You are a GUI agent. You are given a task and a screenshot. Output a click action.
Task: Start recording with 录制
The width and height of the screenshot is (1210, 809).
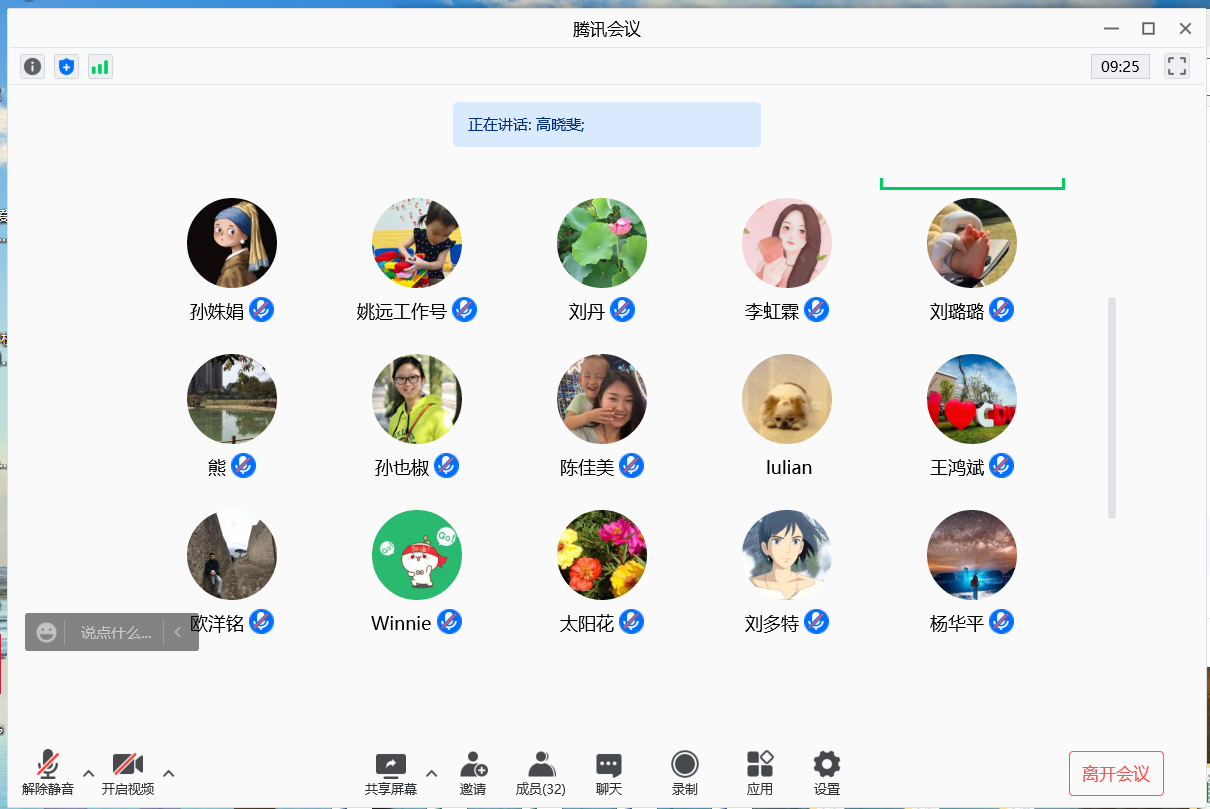[x=685, y=773]
